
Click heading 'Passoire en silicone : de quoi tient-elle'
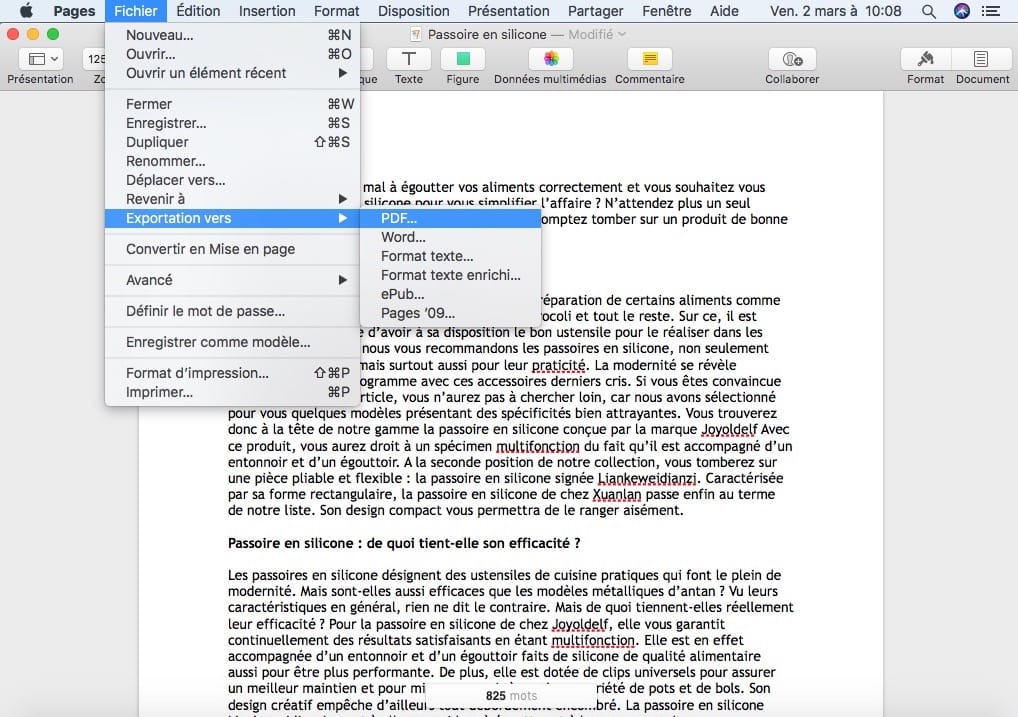(404, 544)
